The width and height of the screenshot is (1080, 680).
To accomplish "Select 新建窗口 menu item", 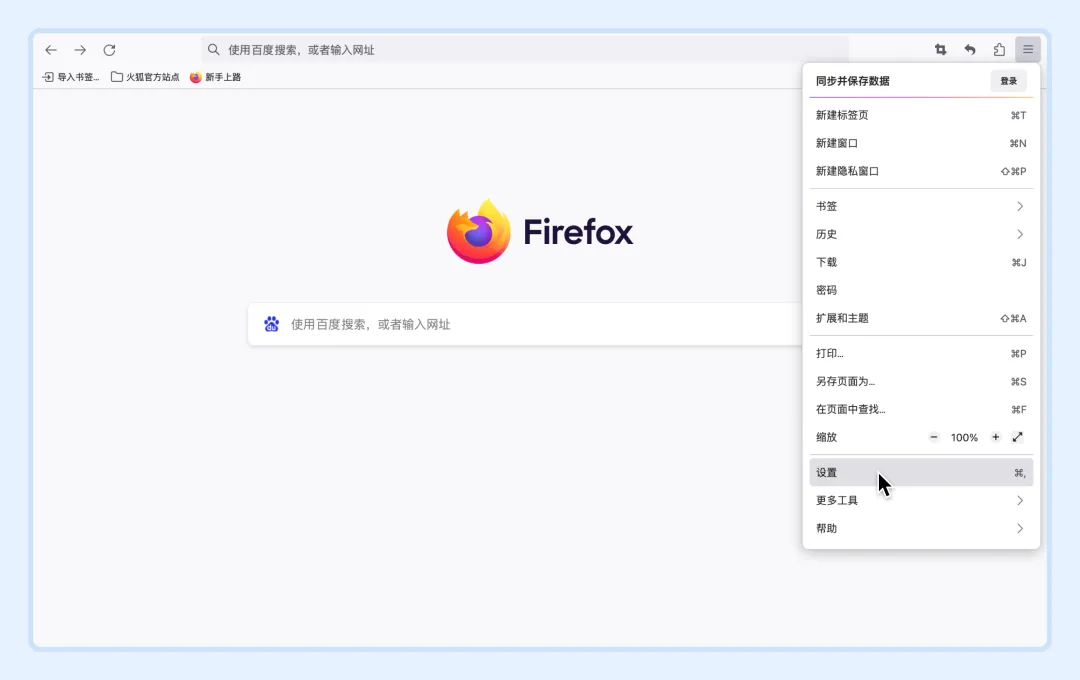I will (x=921, y=143).
